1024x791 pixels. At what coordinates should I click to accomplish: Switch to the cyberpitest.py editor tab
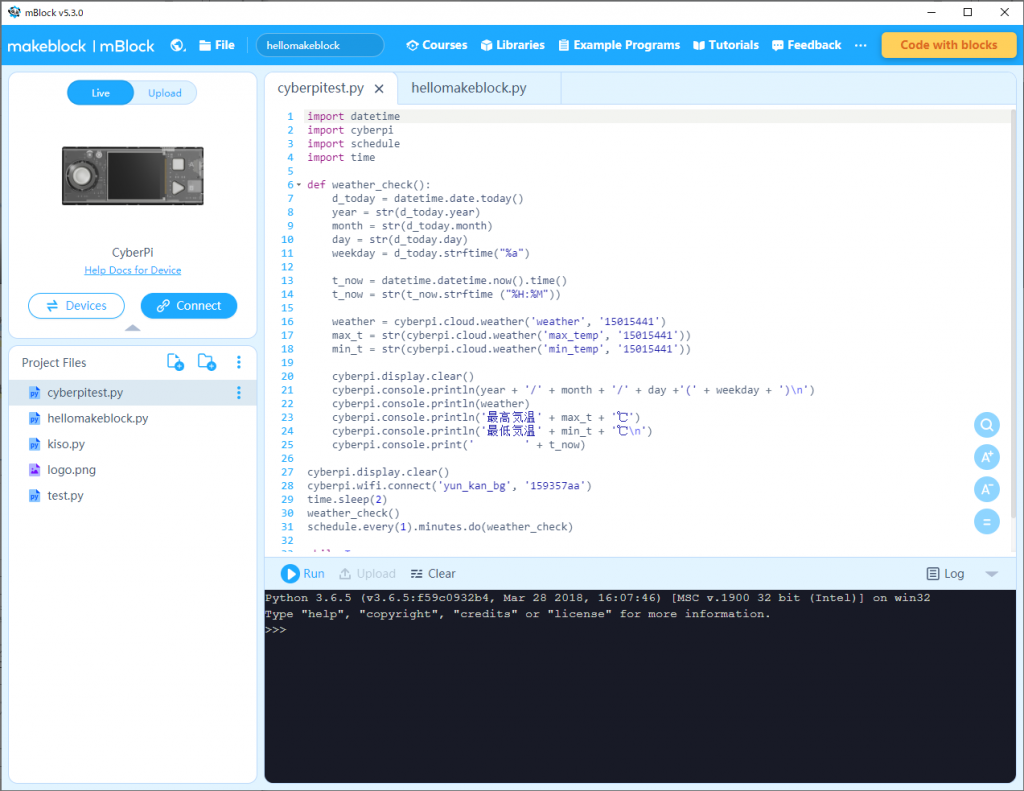(x=320, y=88)
